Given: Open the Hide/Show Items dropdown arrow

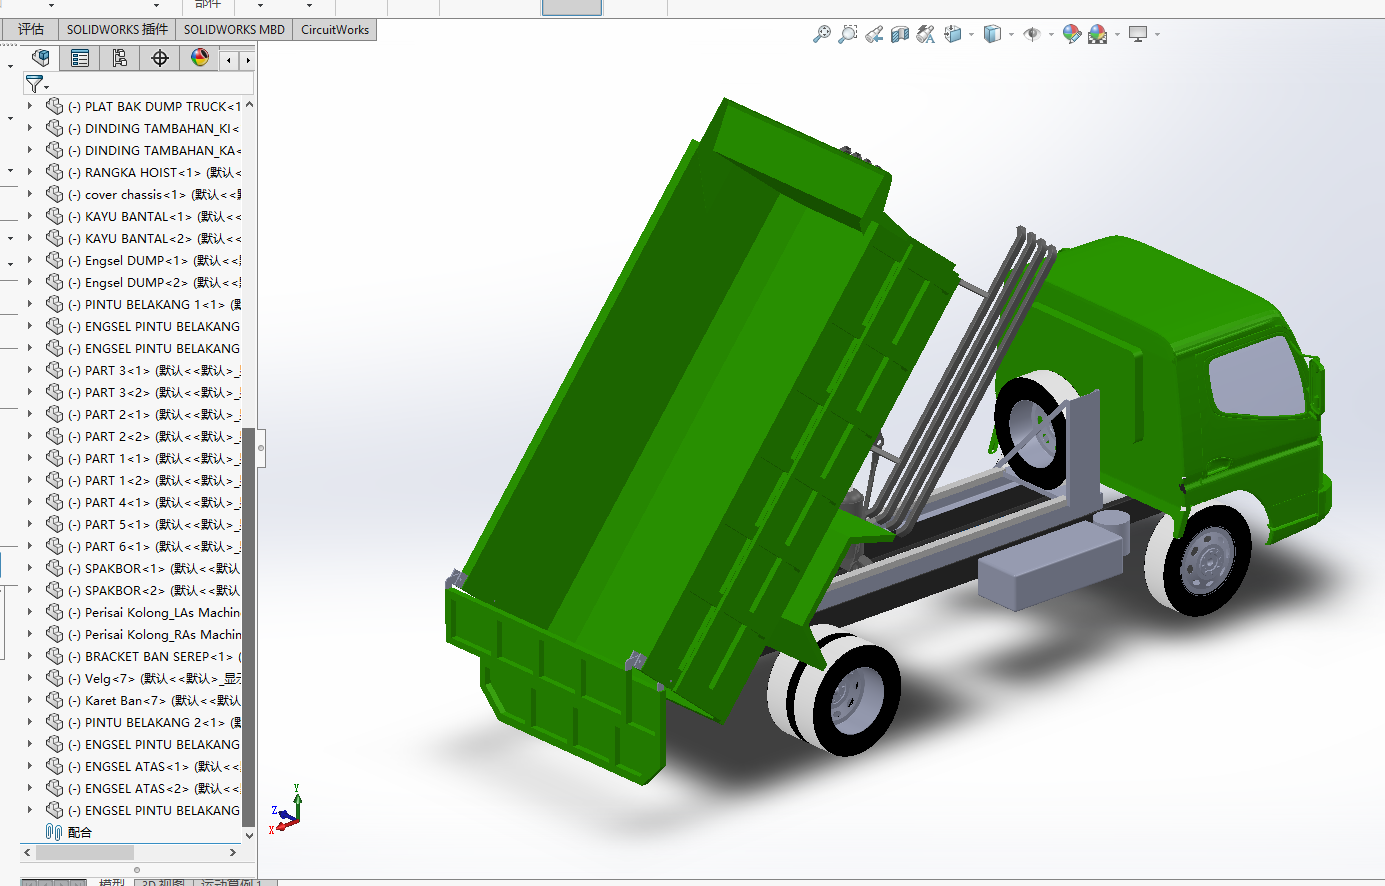Looking at the screenshot, I should (1051, 34).
